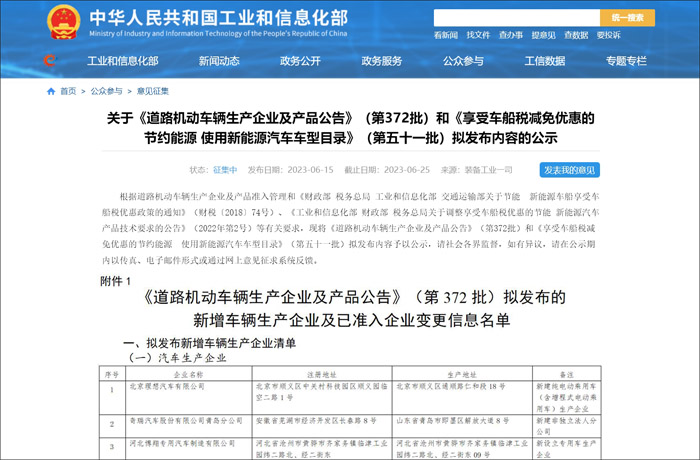Click subheading （一）汽车生产企业
The height and width of the screenshot is (460, 700).
coord(177,358)
